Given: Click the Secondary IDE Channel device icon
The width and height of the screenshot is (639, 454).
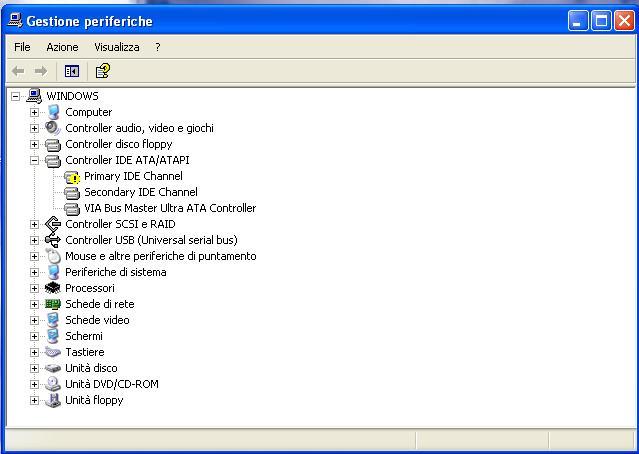Looking at the screenshot, I should tap(72, 192).
